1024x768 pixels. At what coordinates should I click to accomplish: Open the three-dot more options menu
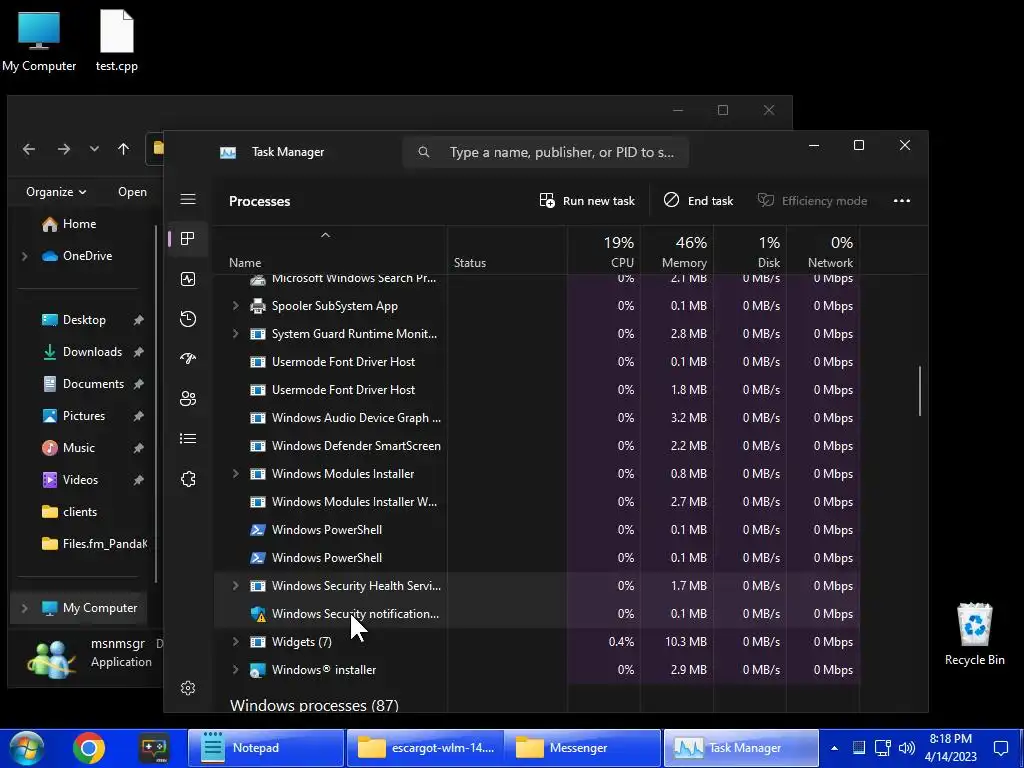[x=902, y=200]
